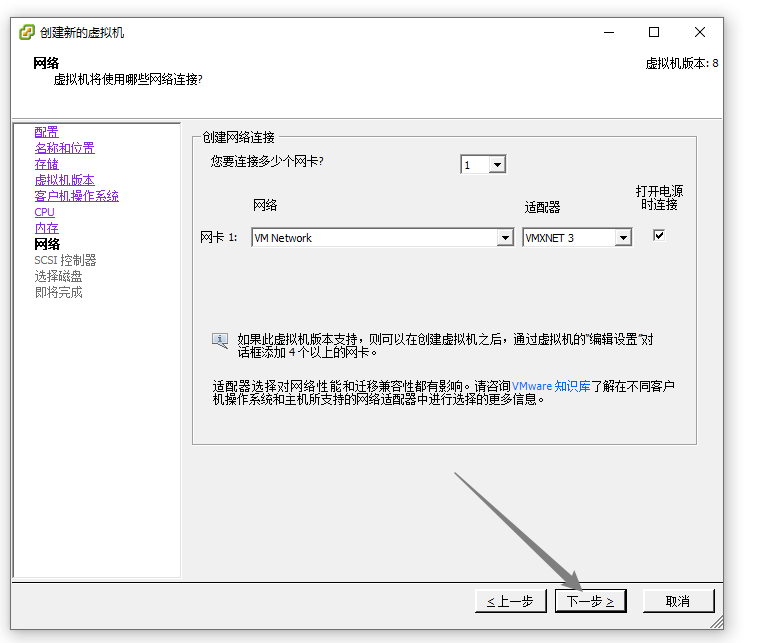This screenshot has height=643, width=779.
Task: Click the 虚拟机版本: 8 text
Action: (x=682, y=63)
